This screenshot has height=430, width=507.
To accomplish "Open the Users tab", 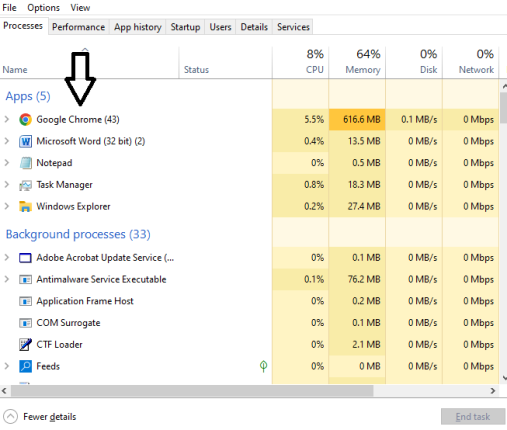I will point(220,27).
